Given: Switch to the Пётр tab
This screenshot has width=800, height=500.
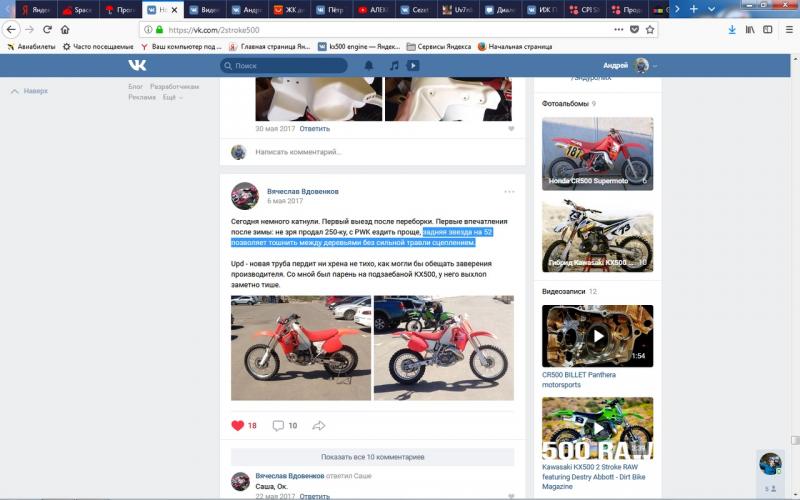Looking at the screenshot, I should (331, 10).
